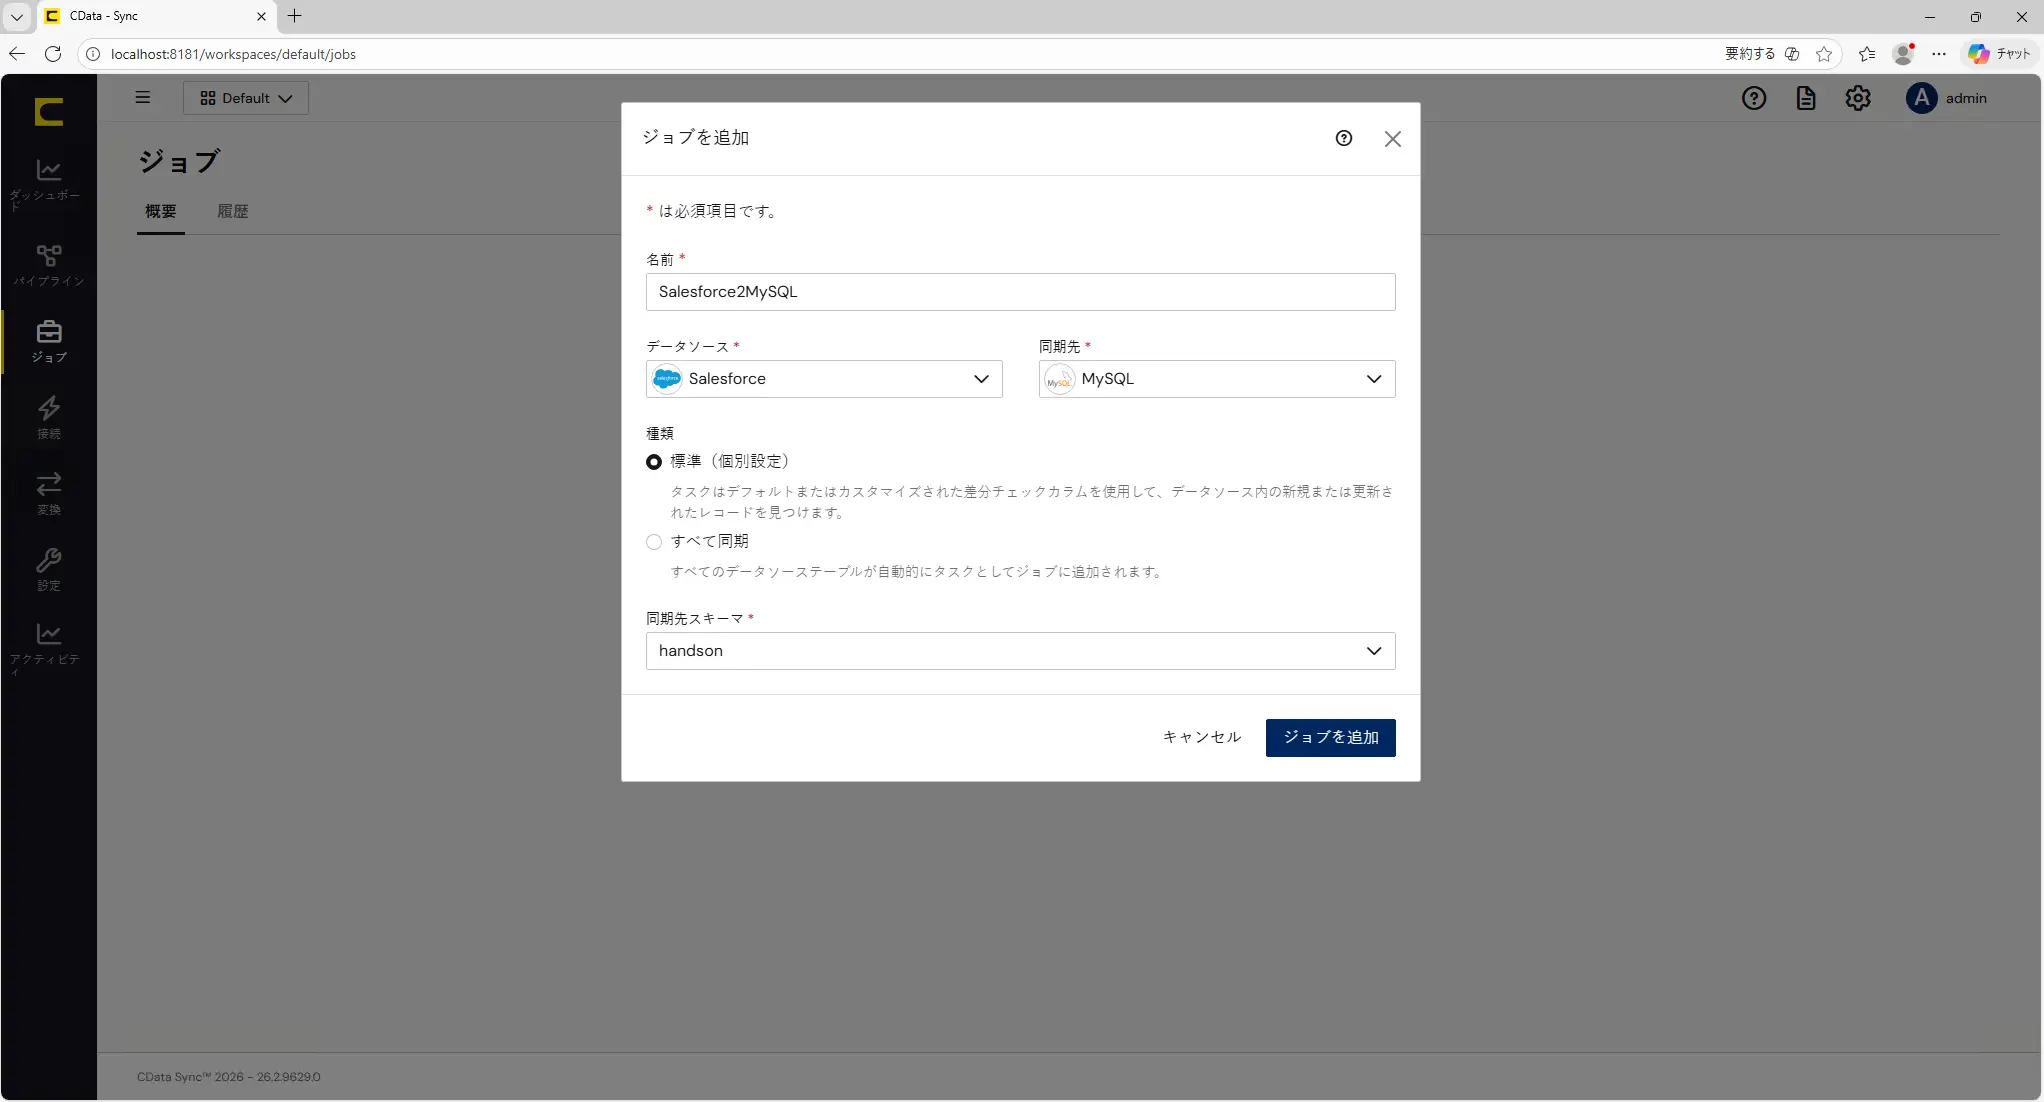Screen dimensions: 2044x1102
Task: Open browser settings and more menu
Action: click(1939, 54)
